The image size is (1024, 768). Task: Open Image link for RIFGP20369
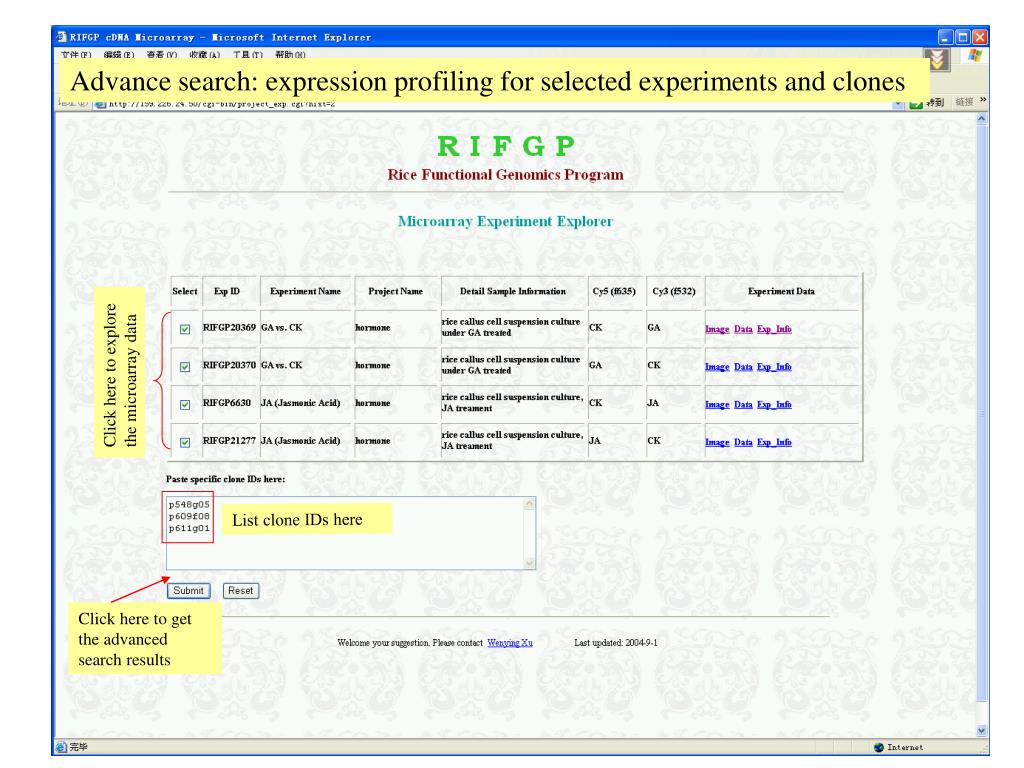tap(717, 329)
